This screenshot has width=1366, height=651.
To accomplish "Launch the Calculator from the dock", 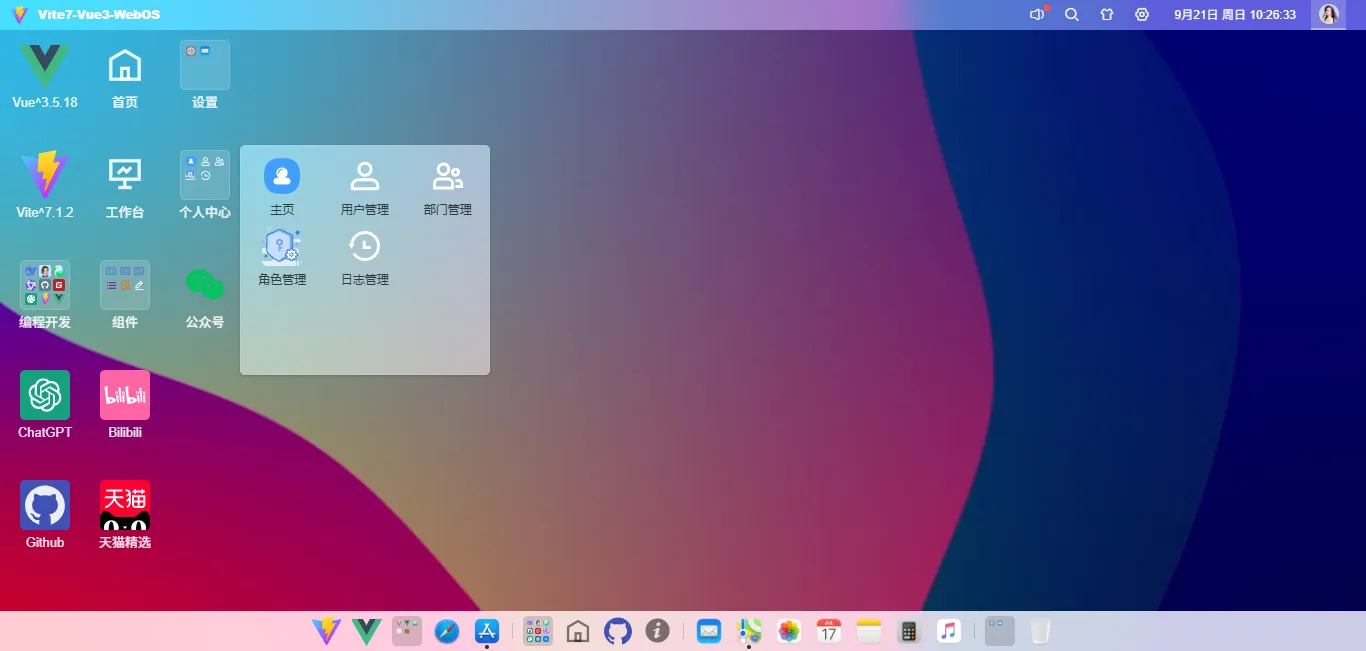I will pyautogui.click(x=908, y=631).
